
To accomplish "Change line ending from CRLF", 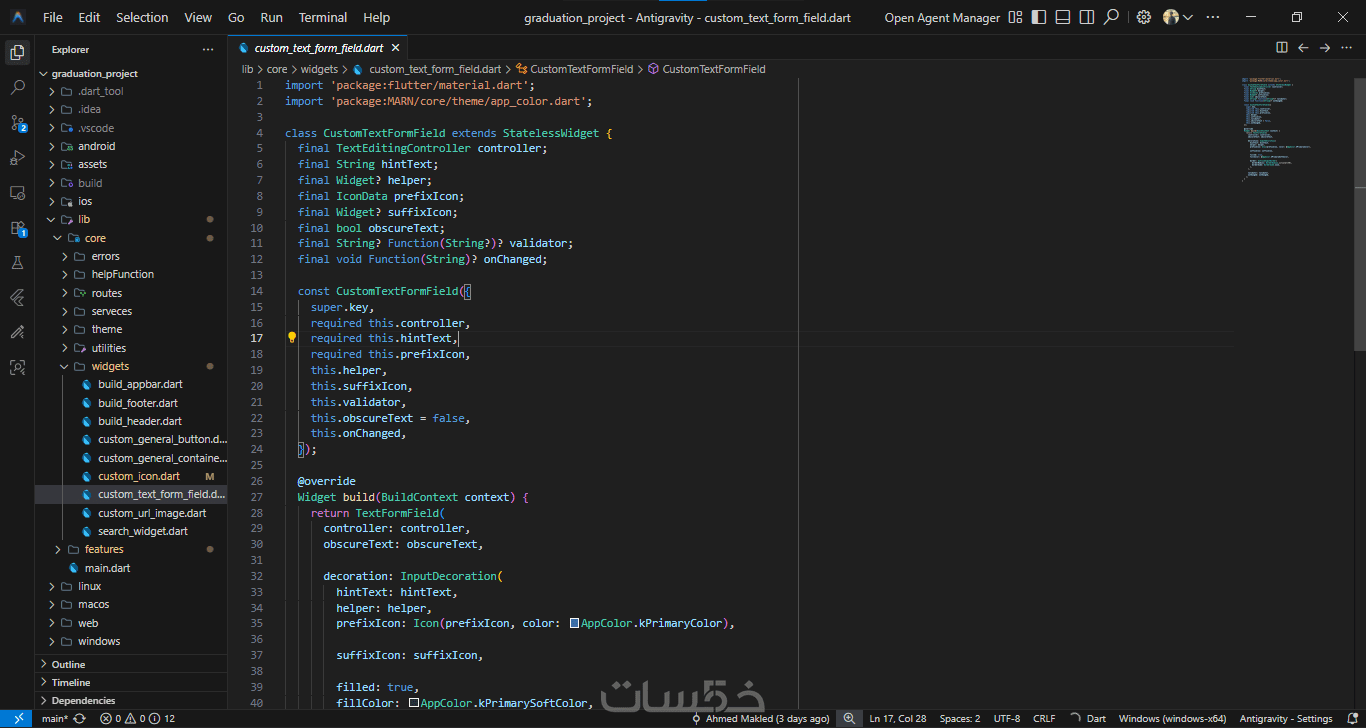I will point(1044,718).
